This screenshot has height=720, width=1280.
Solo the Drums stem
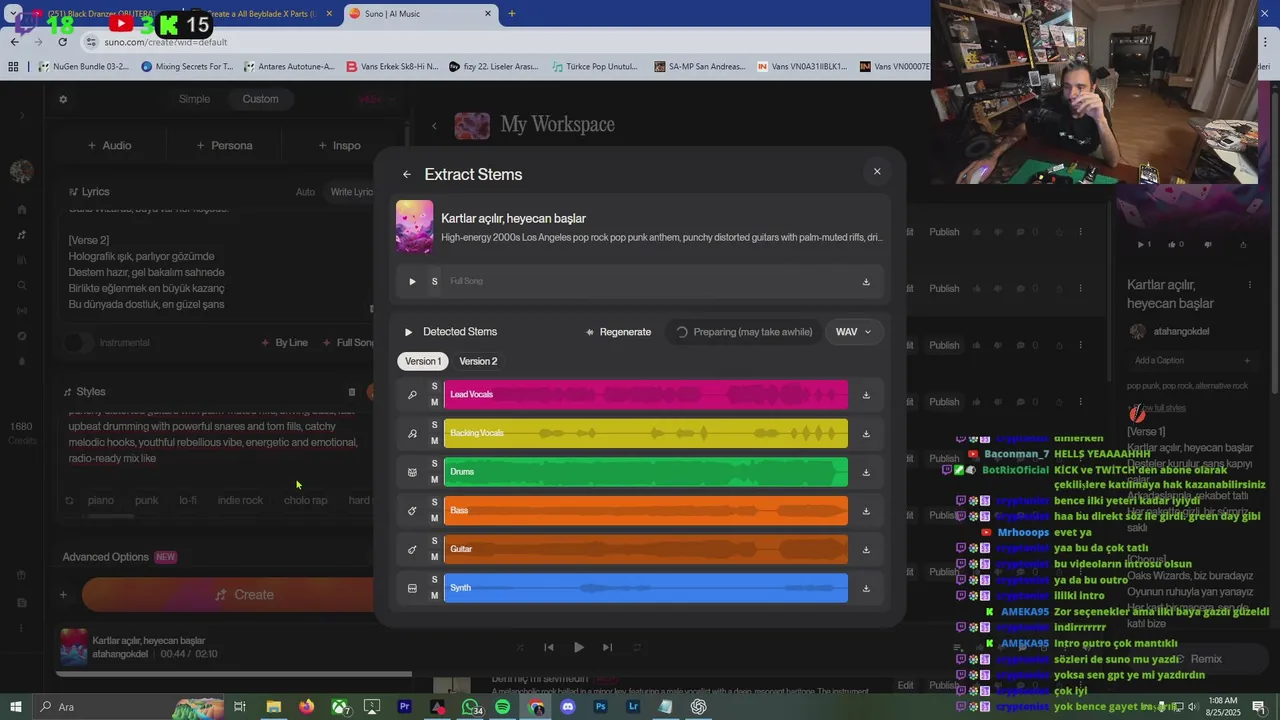[x=434, y=463]
